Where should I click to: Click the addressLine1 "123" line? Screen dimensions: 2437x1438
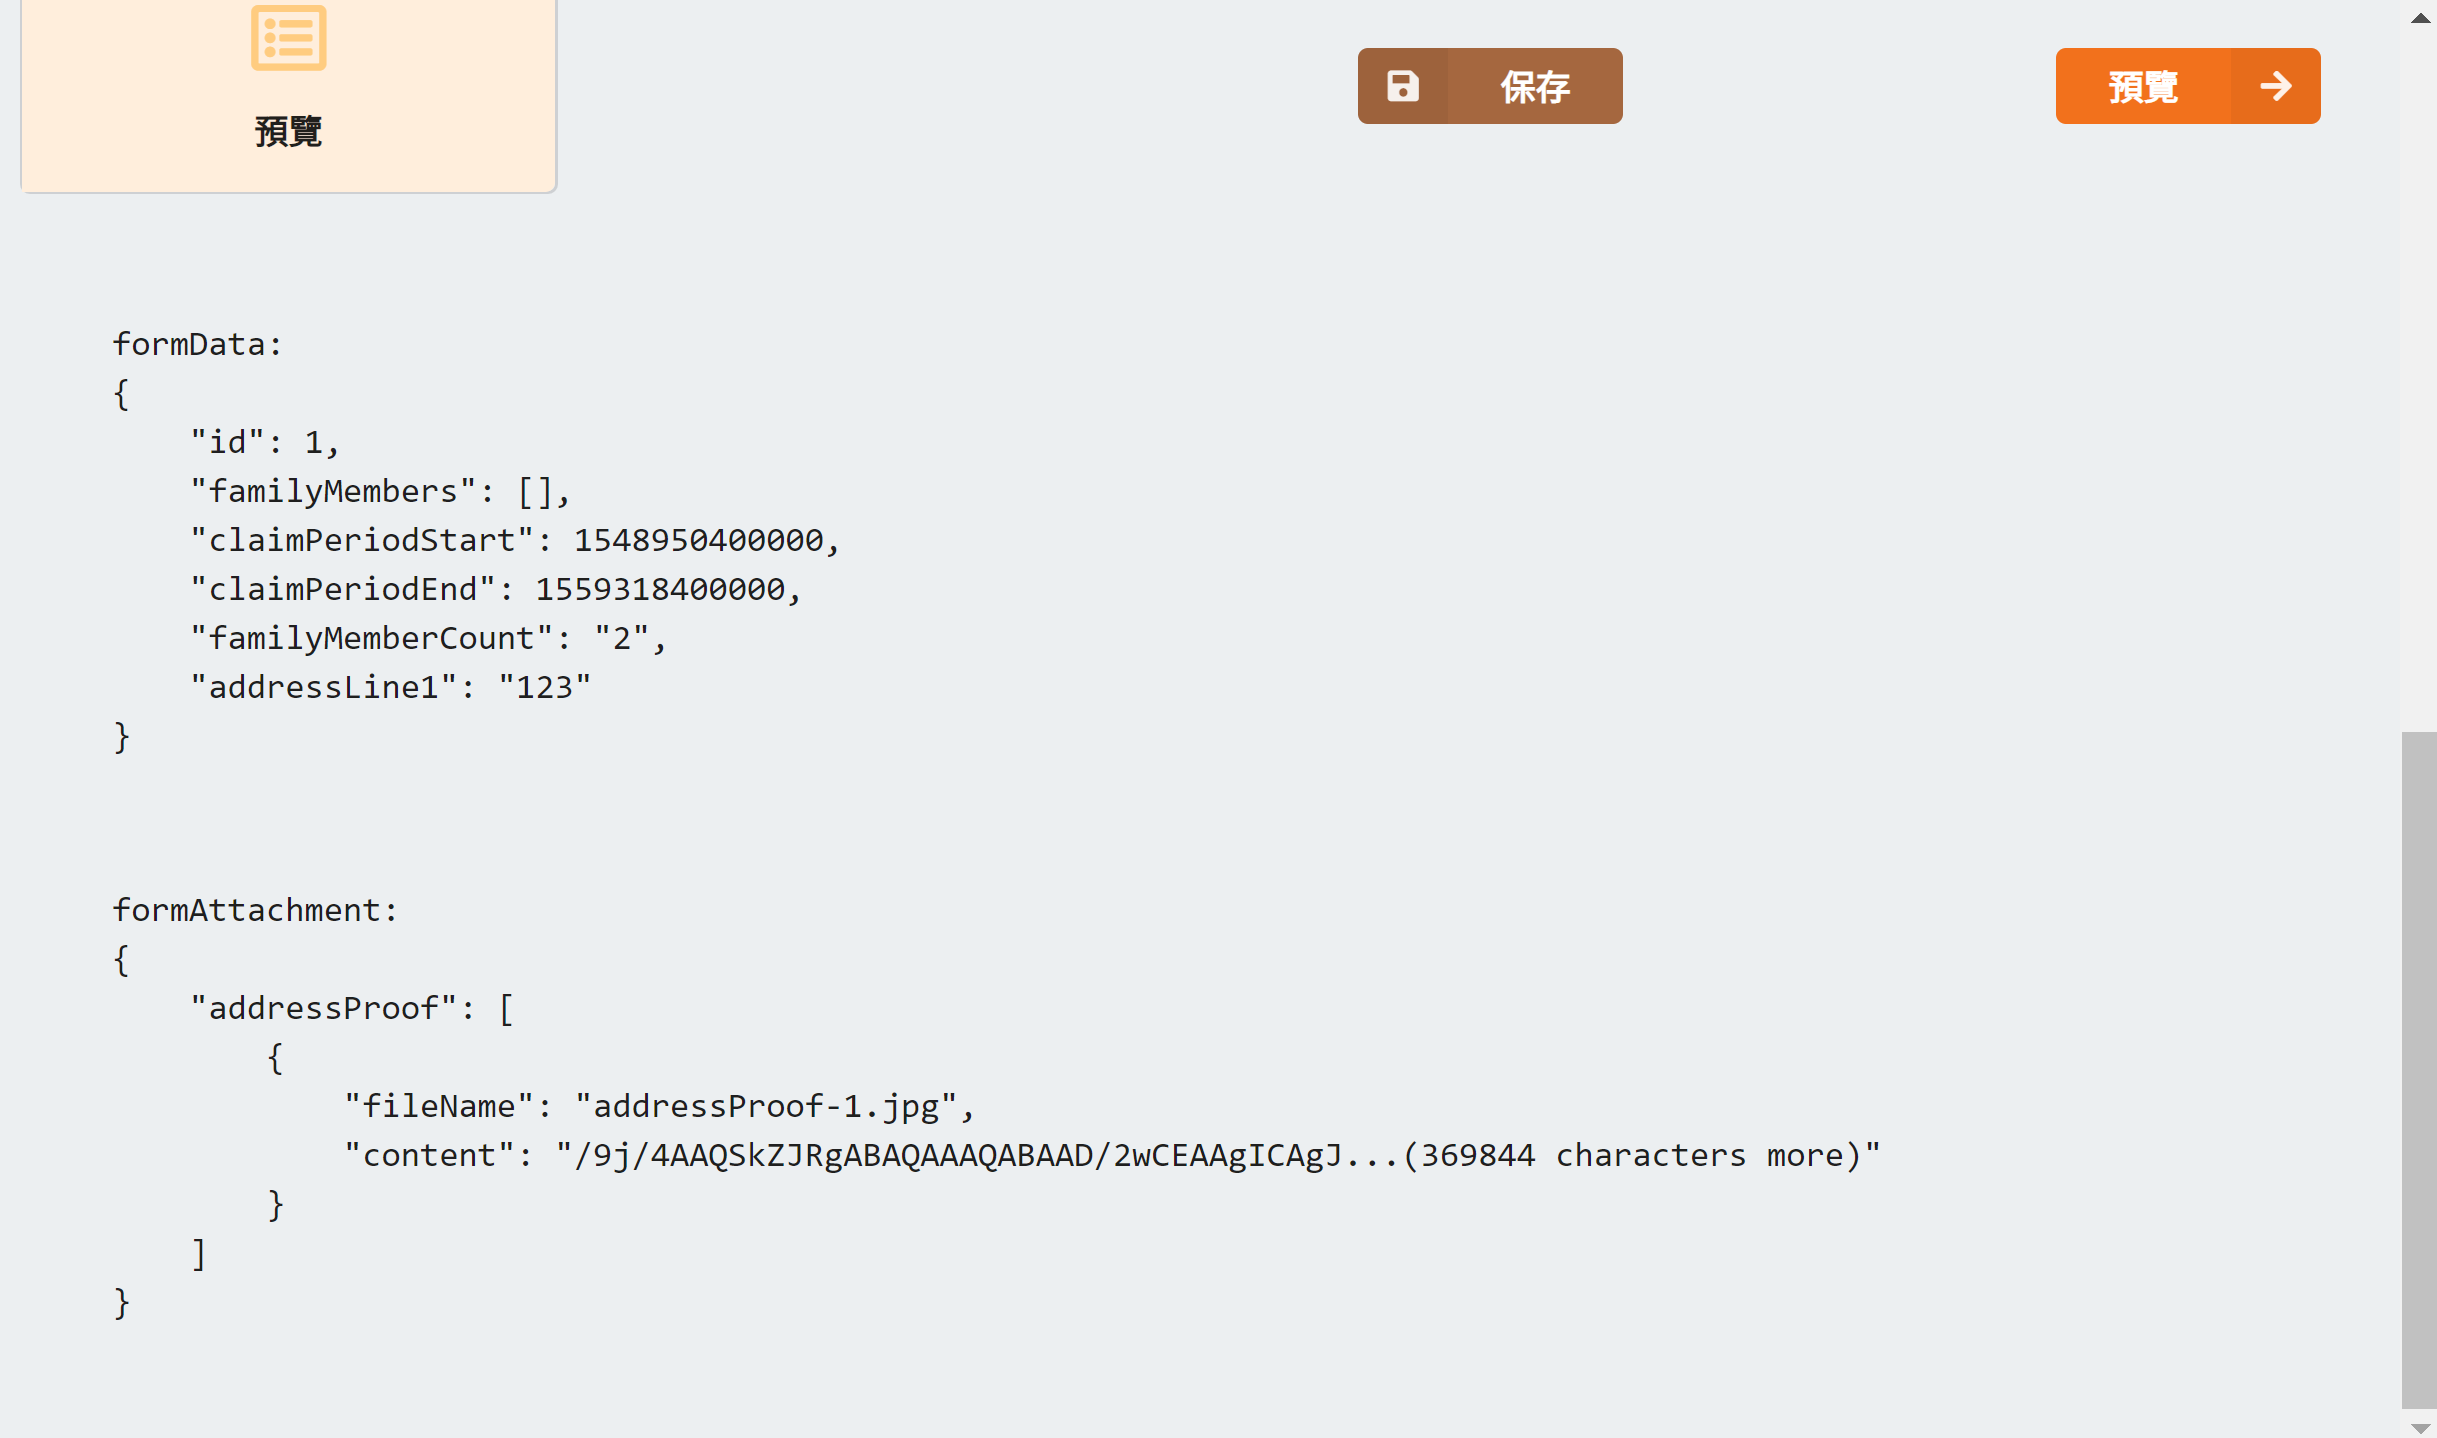(x=390, y=687)
